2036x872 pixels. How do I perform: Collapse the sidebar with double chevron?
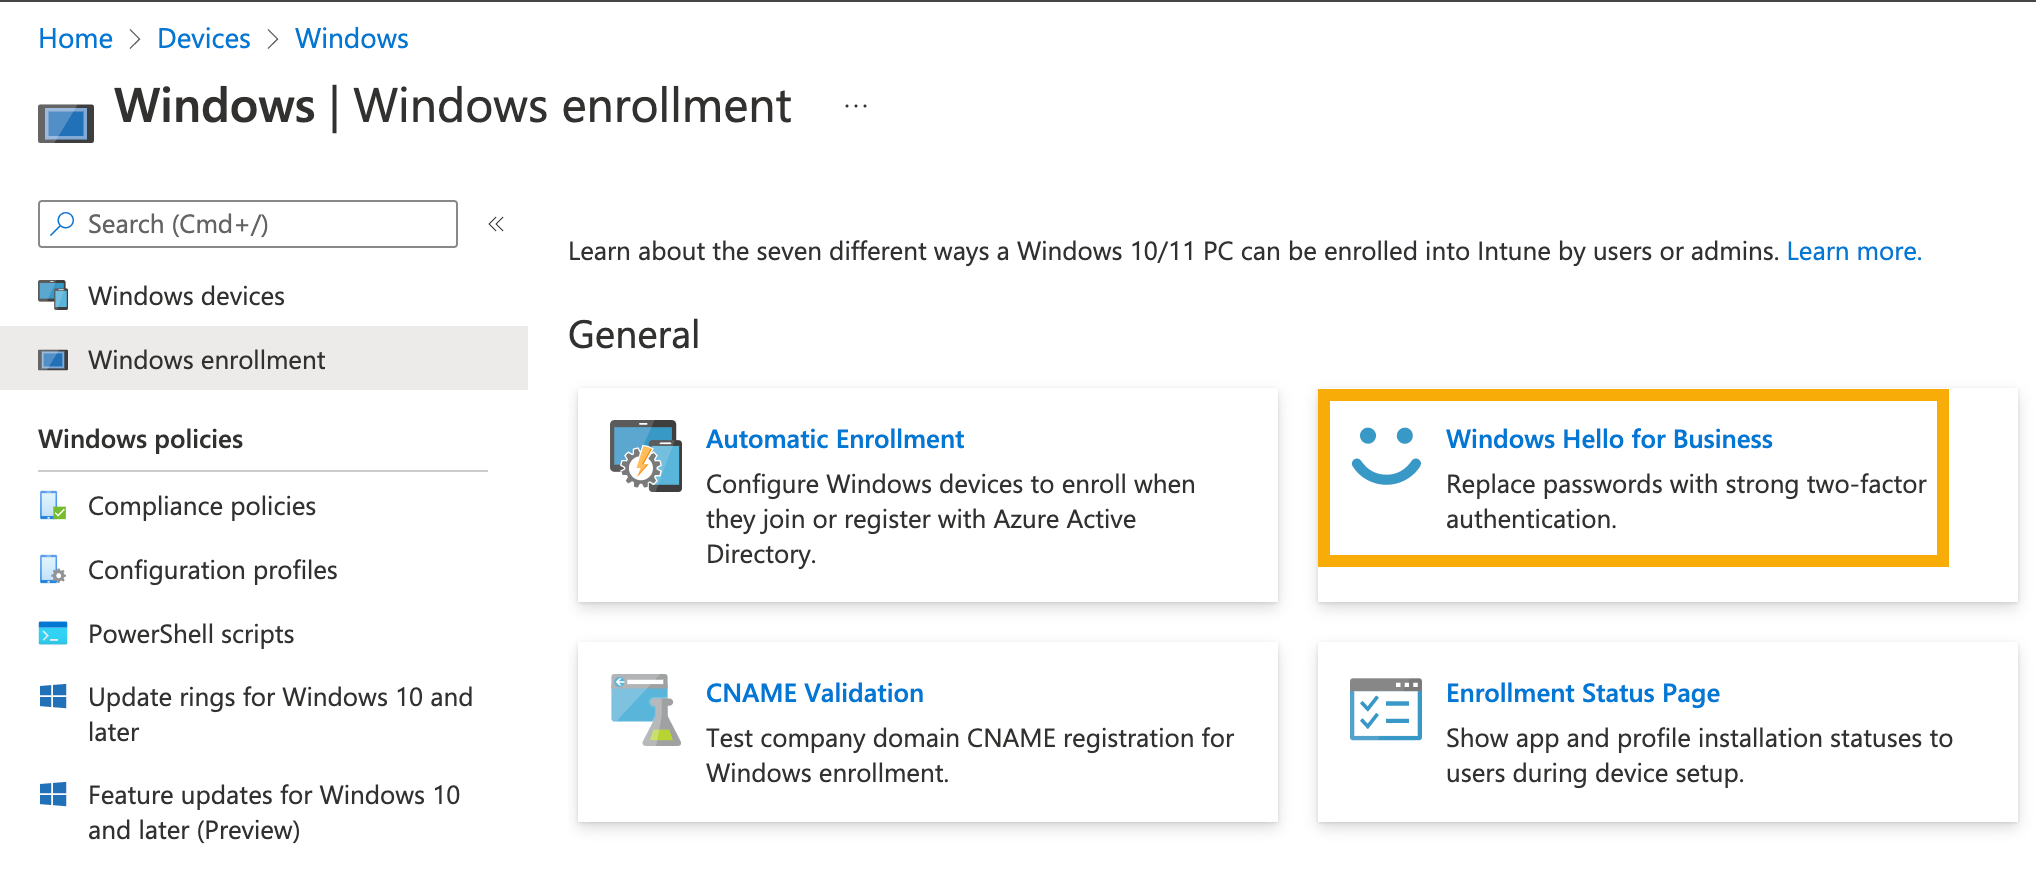(x=496, y=224)
